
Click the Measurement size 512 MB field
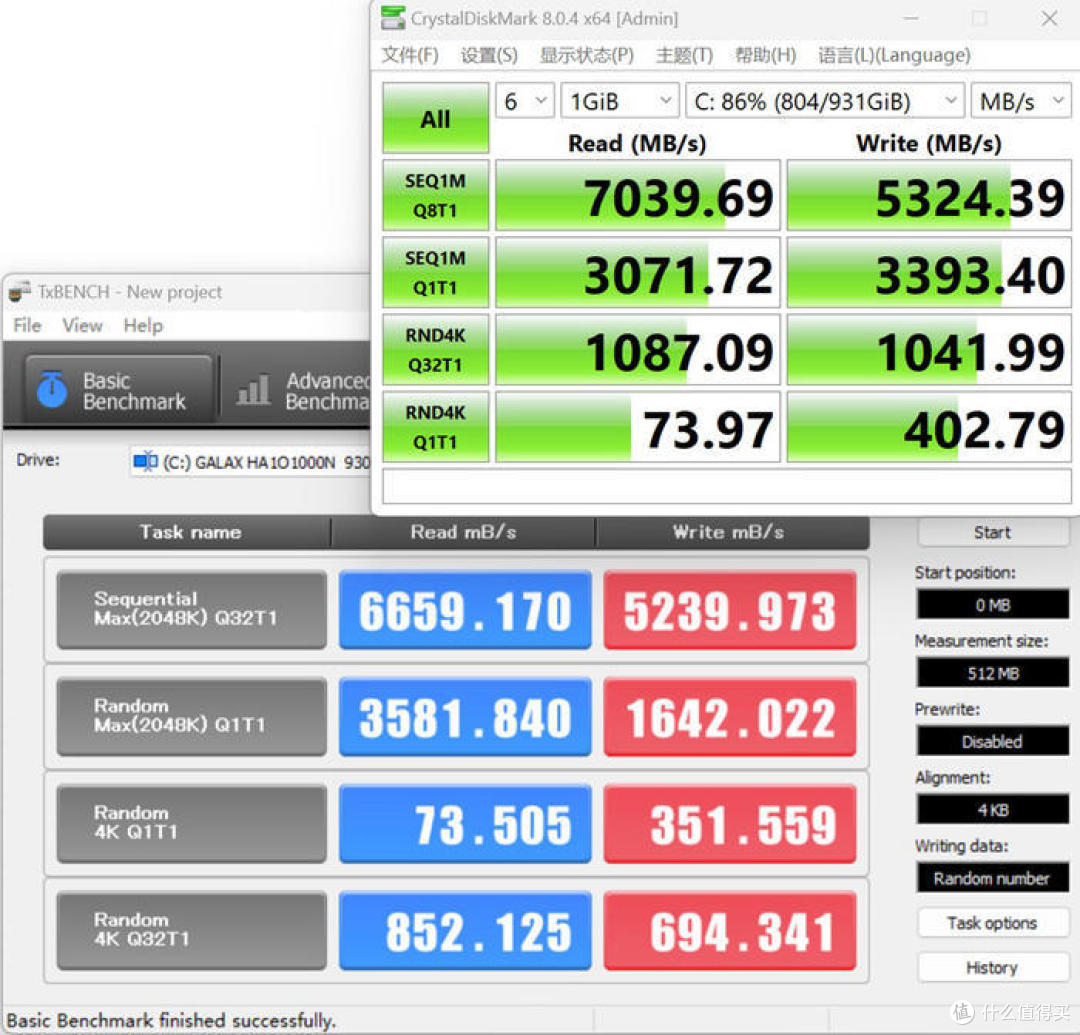tap(993, 673)
